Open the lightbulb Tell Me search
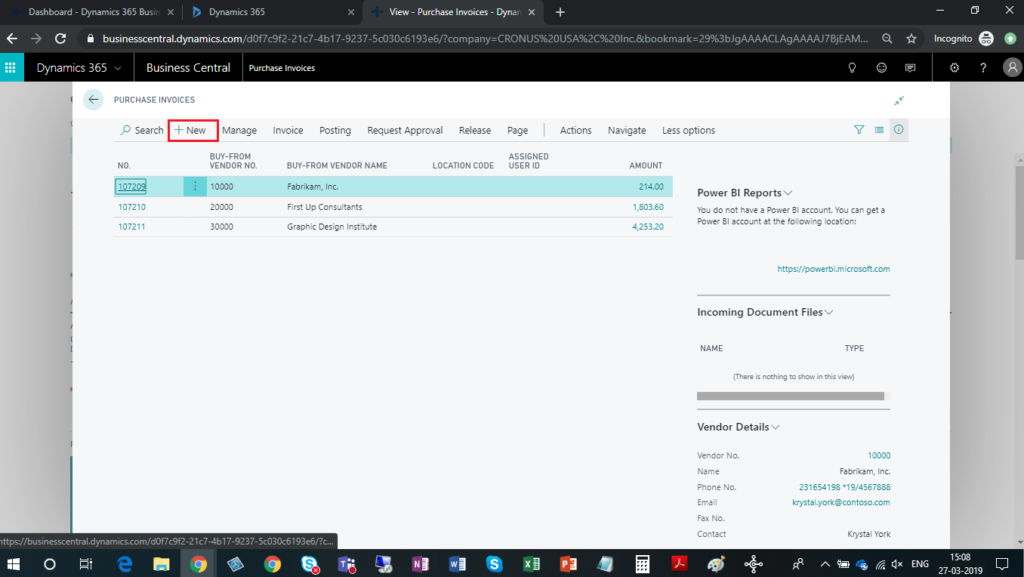 [852, 68]
